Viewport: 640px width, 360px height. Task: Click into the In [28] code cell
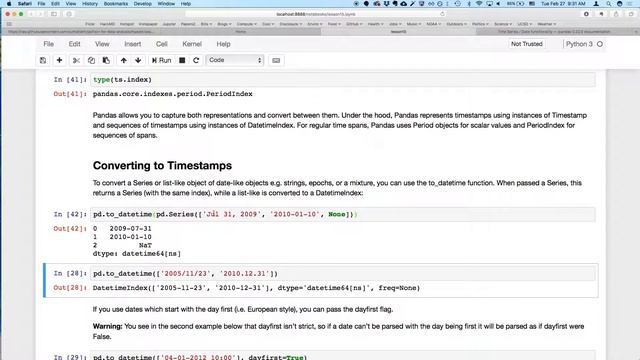342,273
